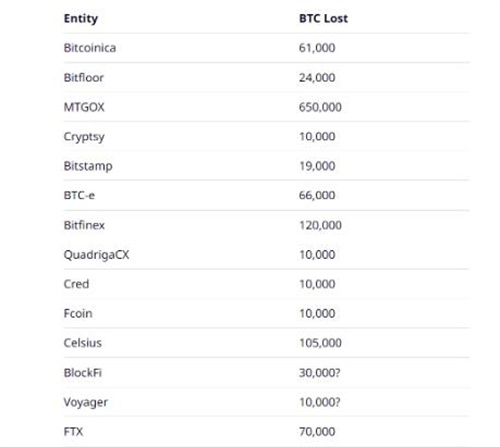Click the Celsius entity name
This screenshot has width=500, height=447.
(x=83, y=343)
